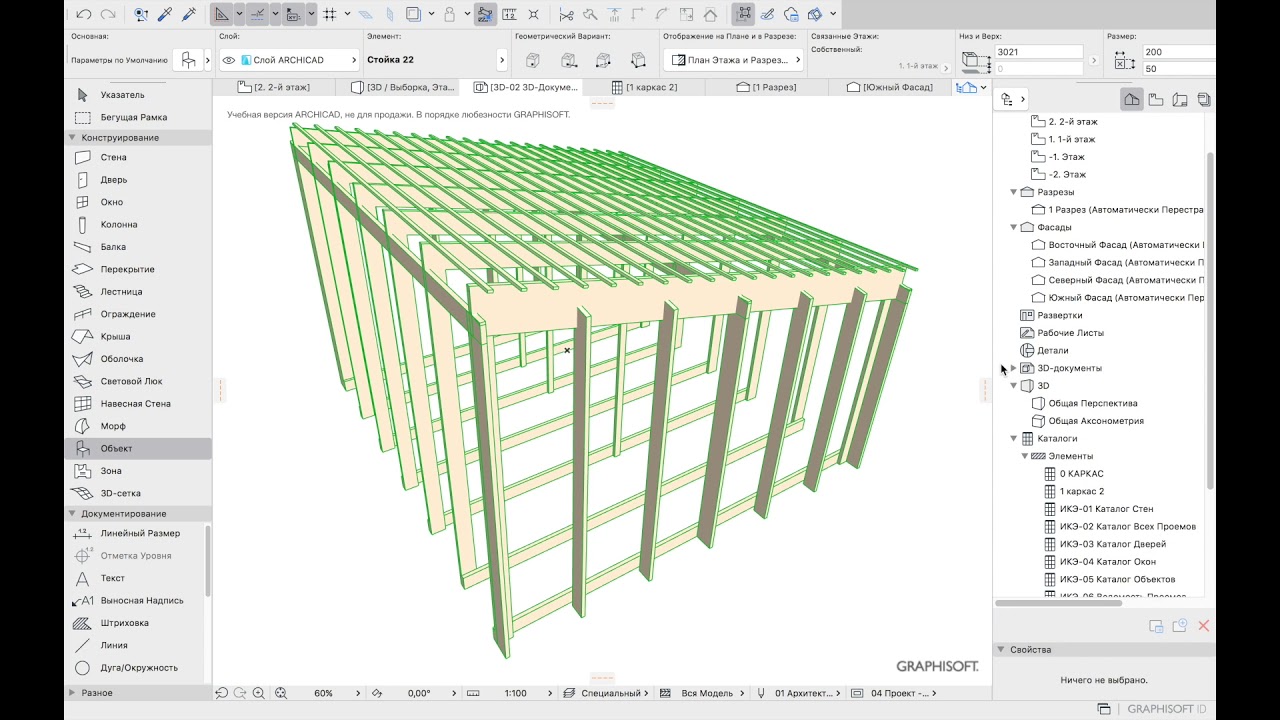Select the Перекрытие slab tool

coord(138,269)
